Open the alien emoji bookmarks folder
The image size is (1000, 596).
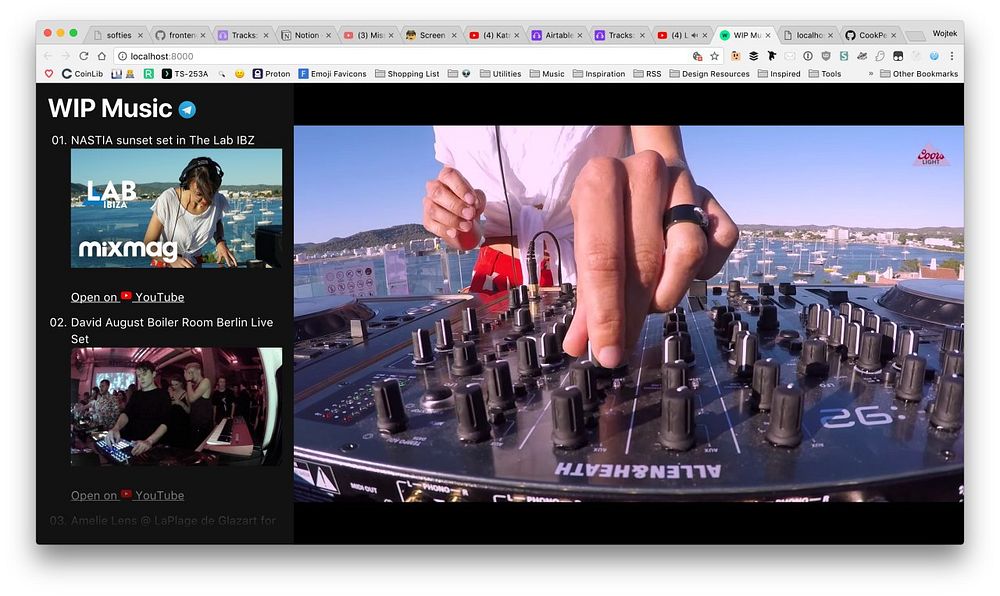459,74
